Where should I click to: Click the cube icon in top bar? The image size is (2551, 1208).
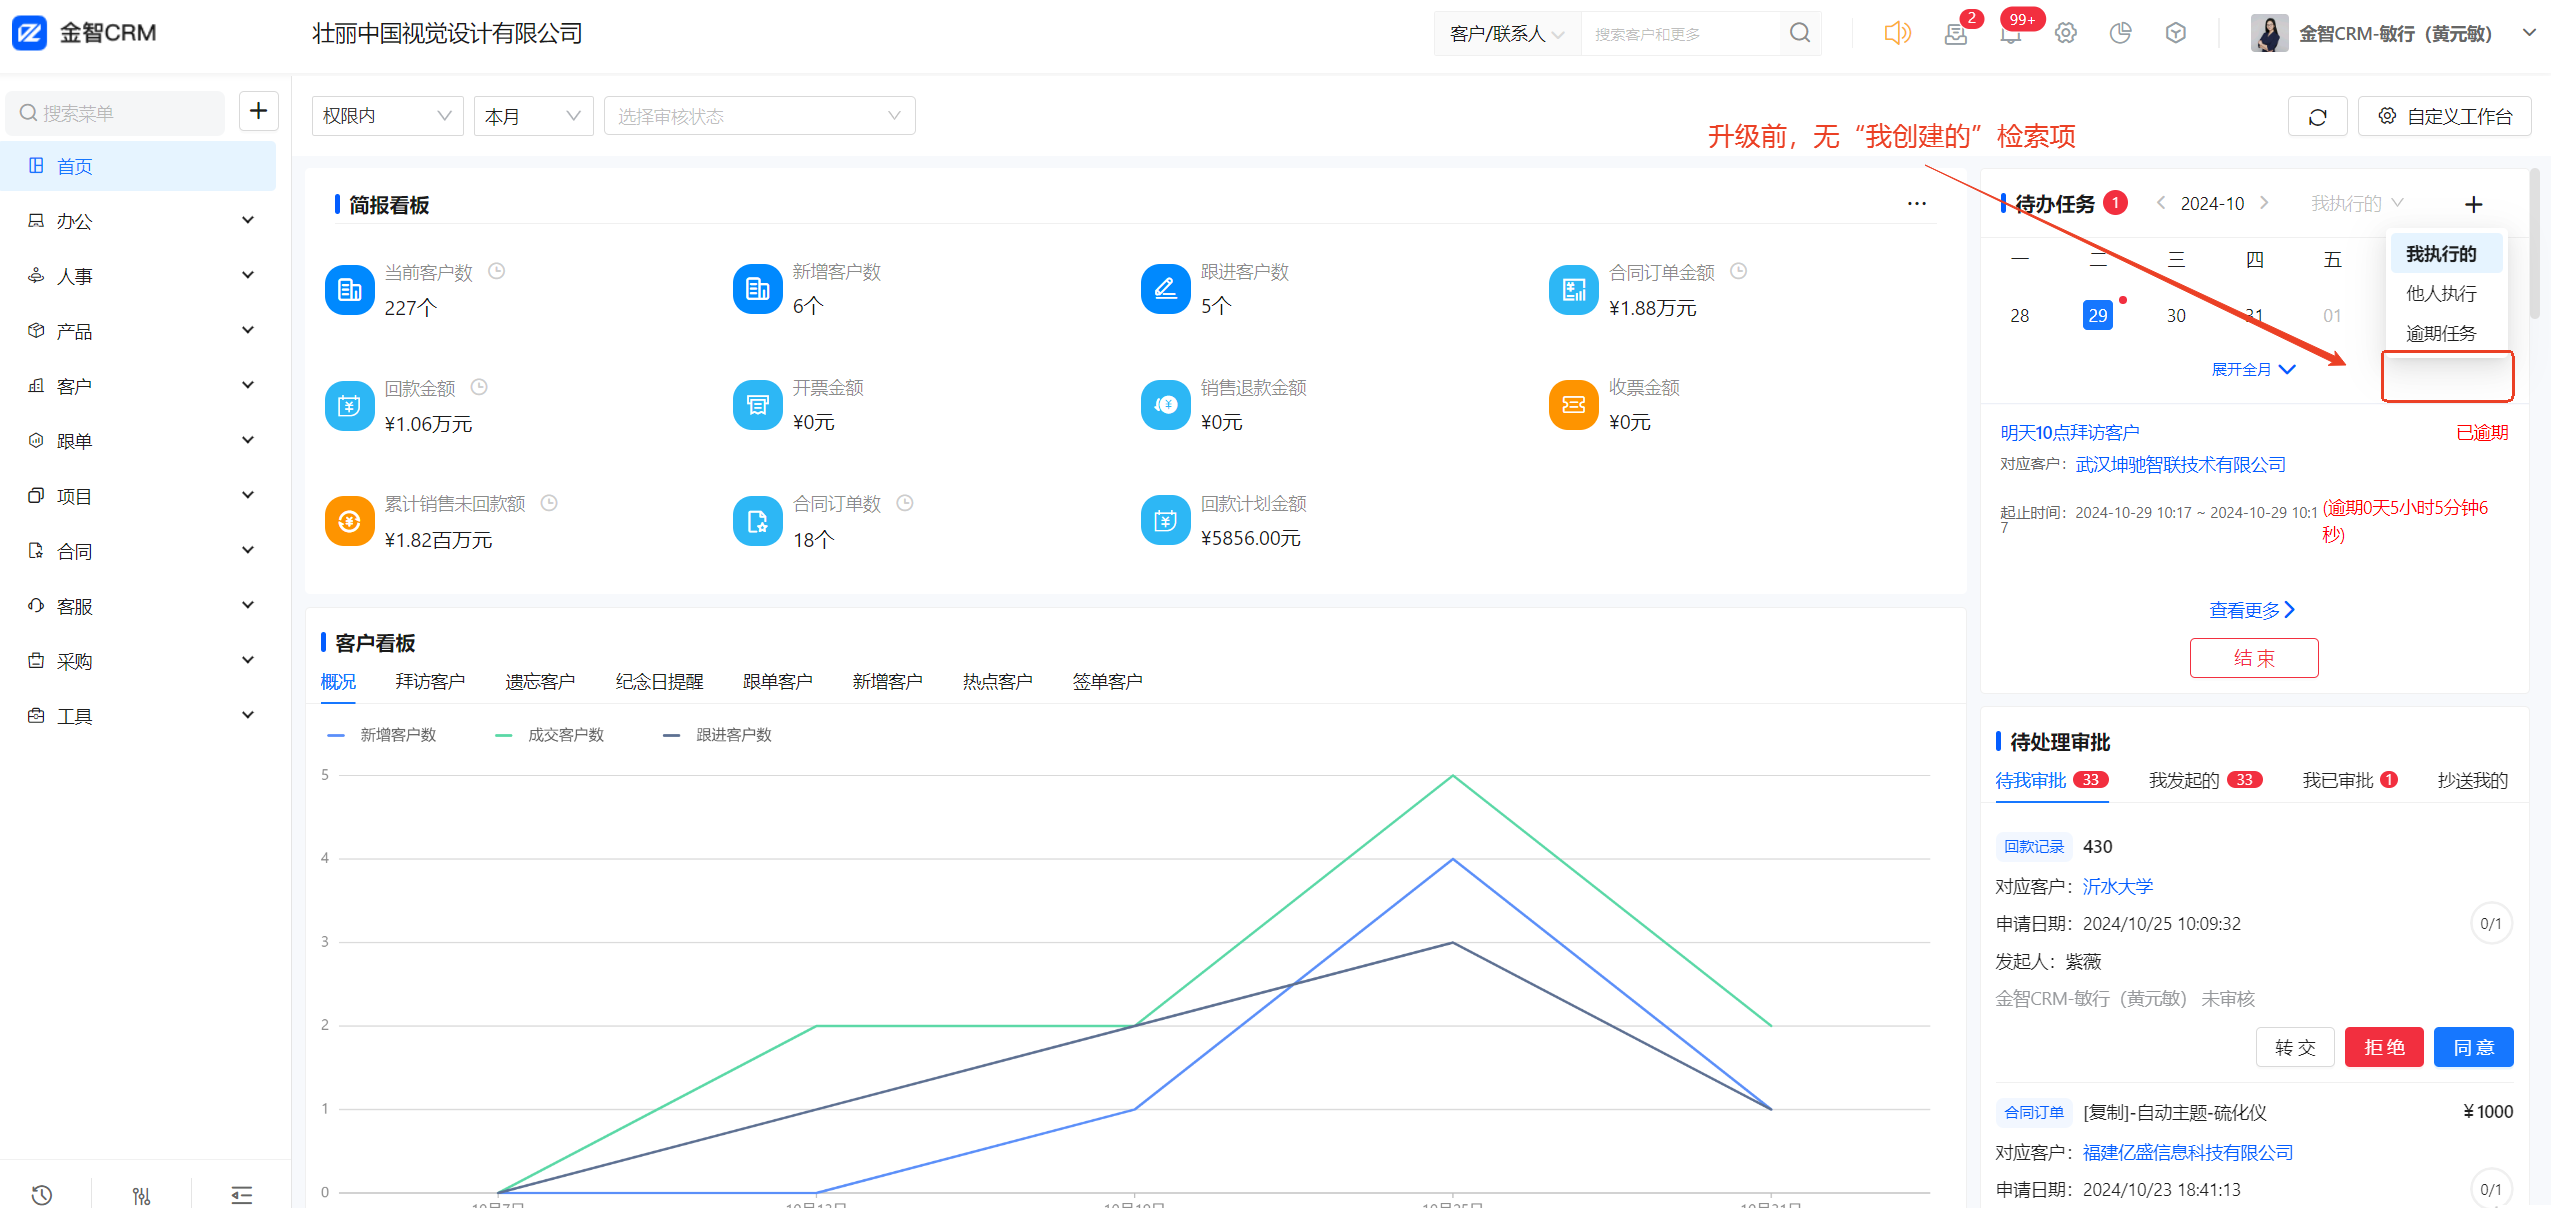pyautogui.click(x=2176, y=34)
